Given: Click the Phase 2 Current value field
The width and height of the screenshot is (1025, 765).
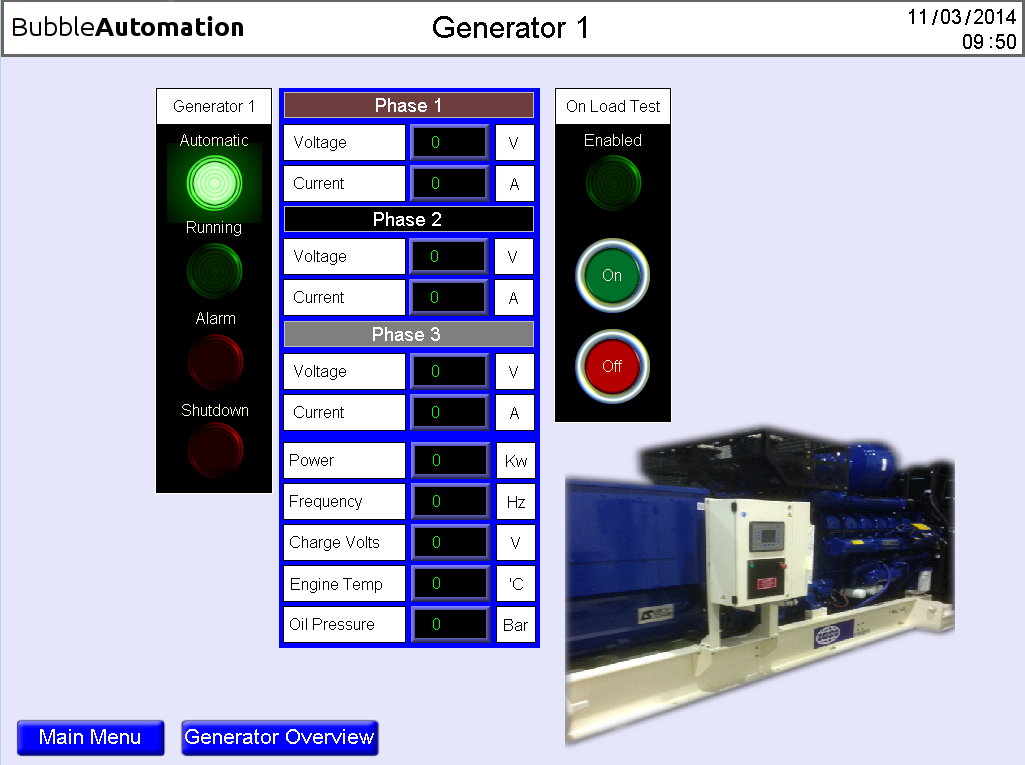Looking at the screenshot, I should point(448,298).
